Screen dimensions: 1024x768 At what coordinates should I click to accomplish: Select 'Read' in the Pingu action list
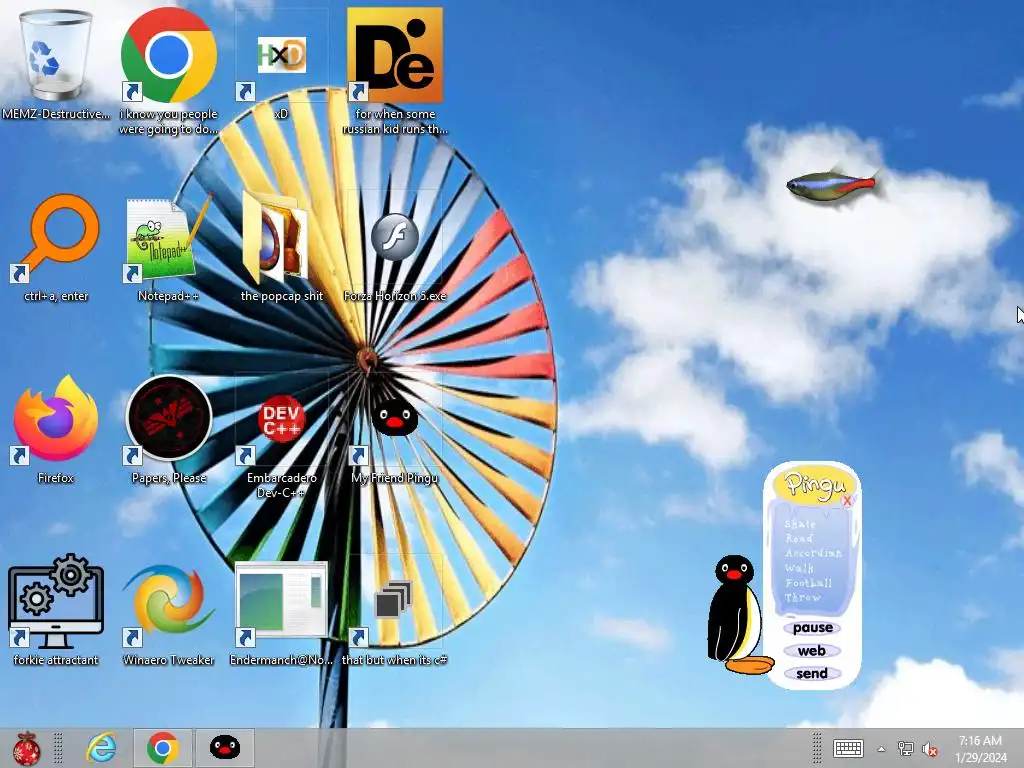click(799, 539)
